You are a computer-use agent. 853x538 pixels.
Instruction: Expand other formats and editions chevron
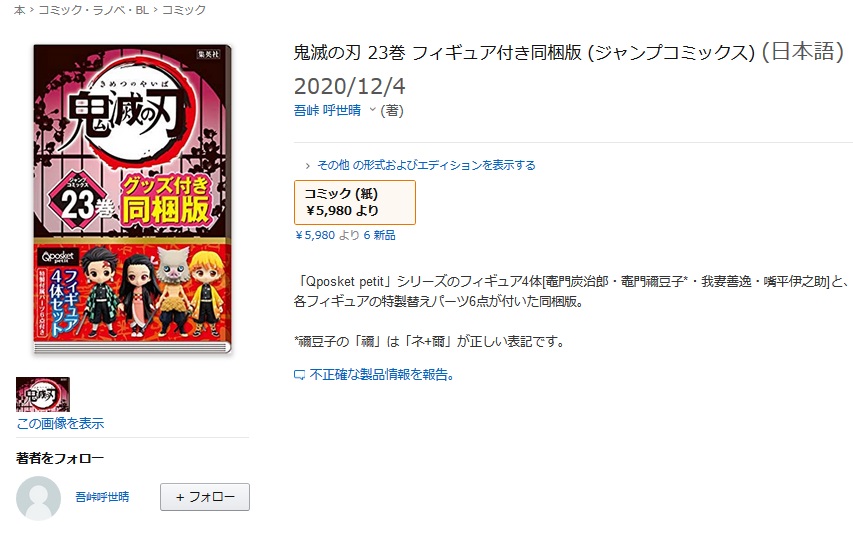coord(307,165)
